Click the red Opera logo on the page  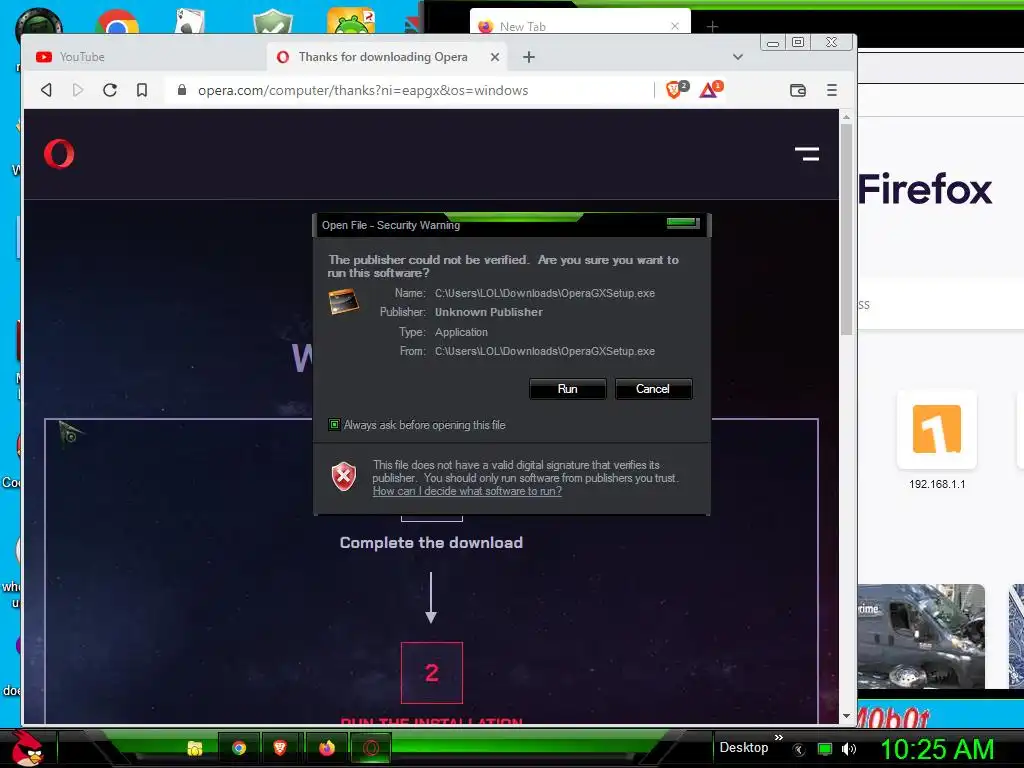[x=59, y=154]
